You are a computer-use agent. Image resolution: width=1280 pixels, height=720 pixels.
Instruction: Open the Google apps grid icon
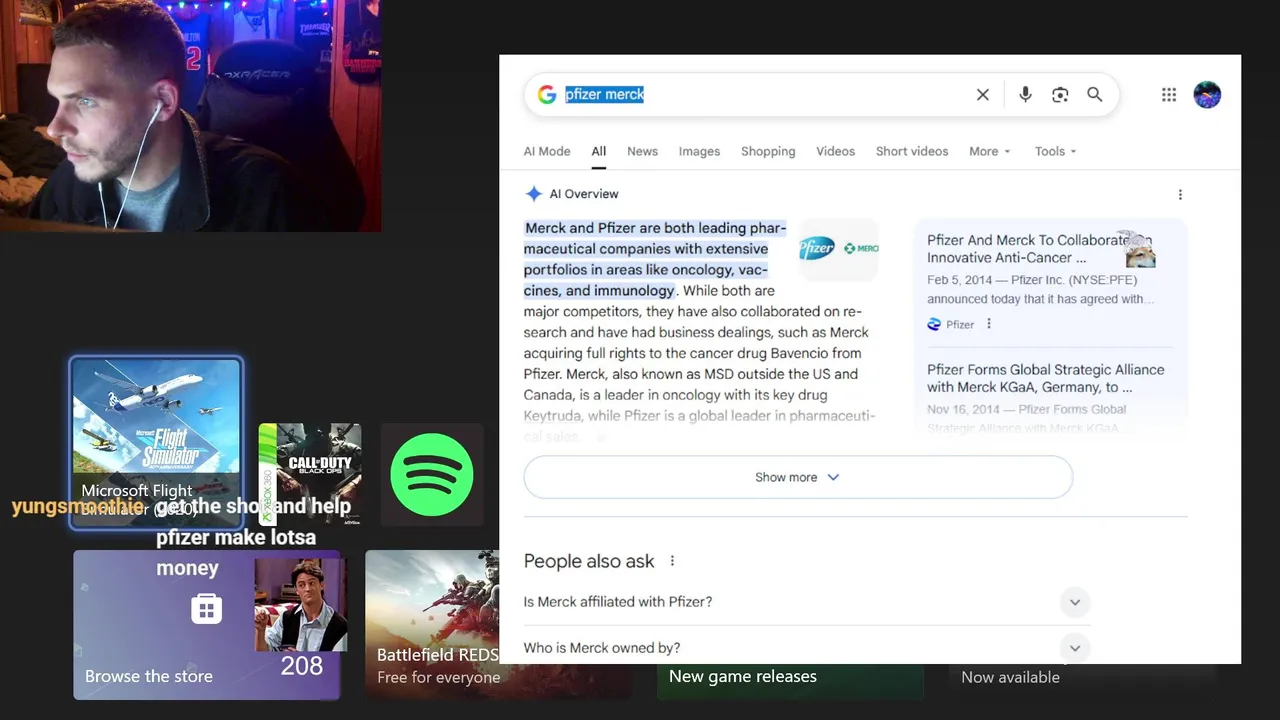pyautogui.click(x=1169, y=94)
